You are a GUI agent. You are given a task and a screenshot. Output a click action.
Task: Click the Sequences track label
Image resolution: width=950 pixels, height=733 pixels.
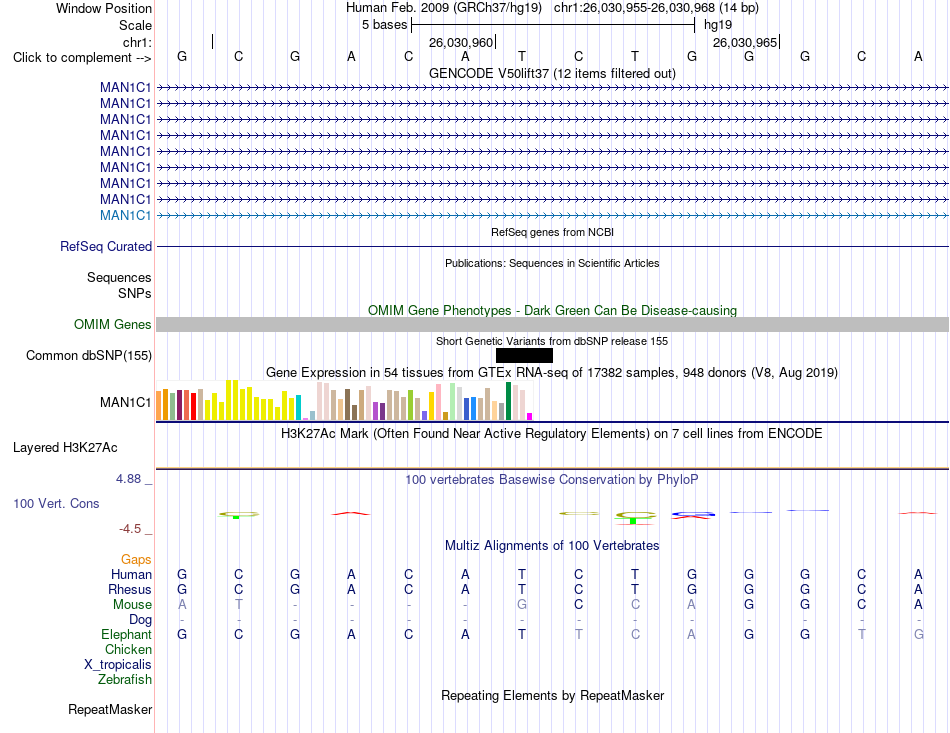119,277
